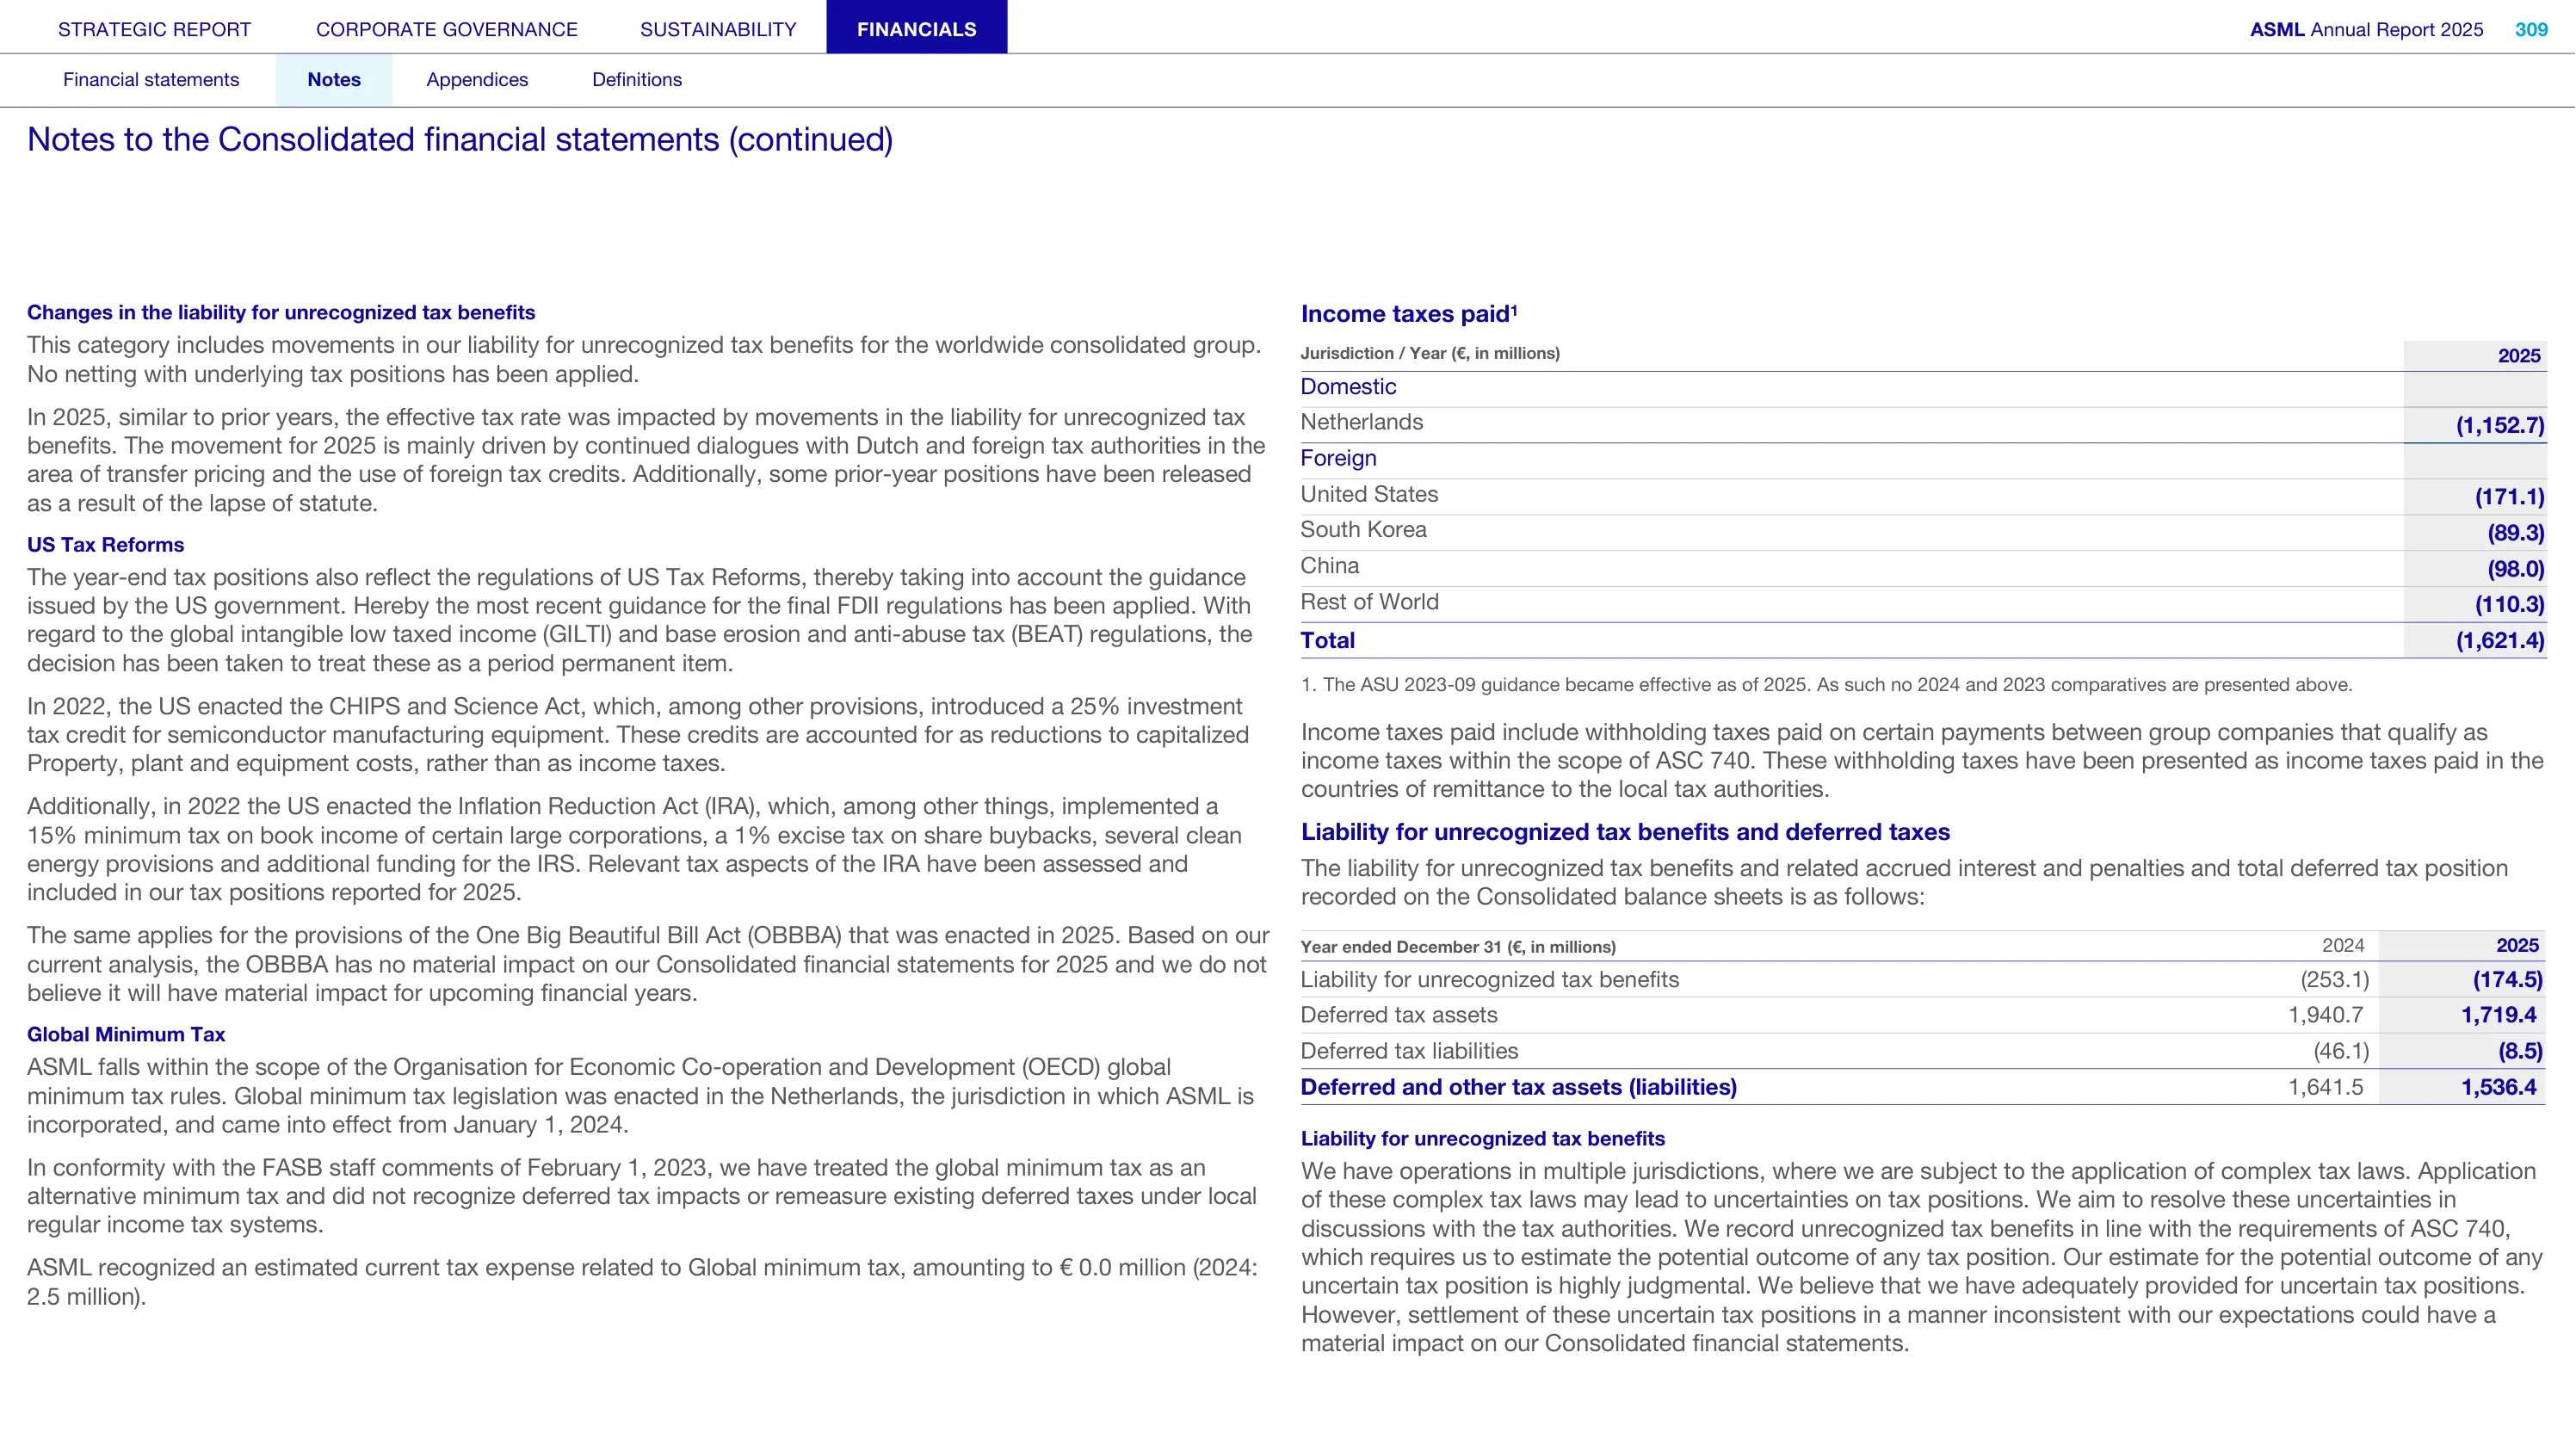Viewport: 2576px width, 1451px height.
Task: Click the Notes to the Consolidated financial statements title
Action: point(460,139)
